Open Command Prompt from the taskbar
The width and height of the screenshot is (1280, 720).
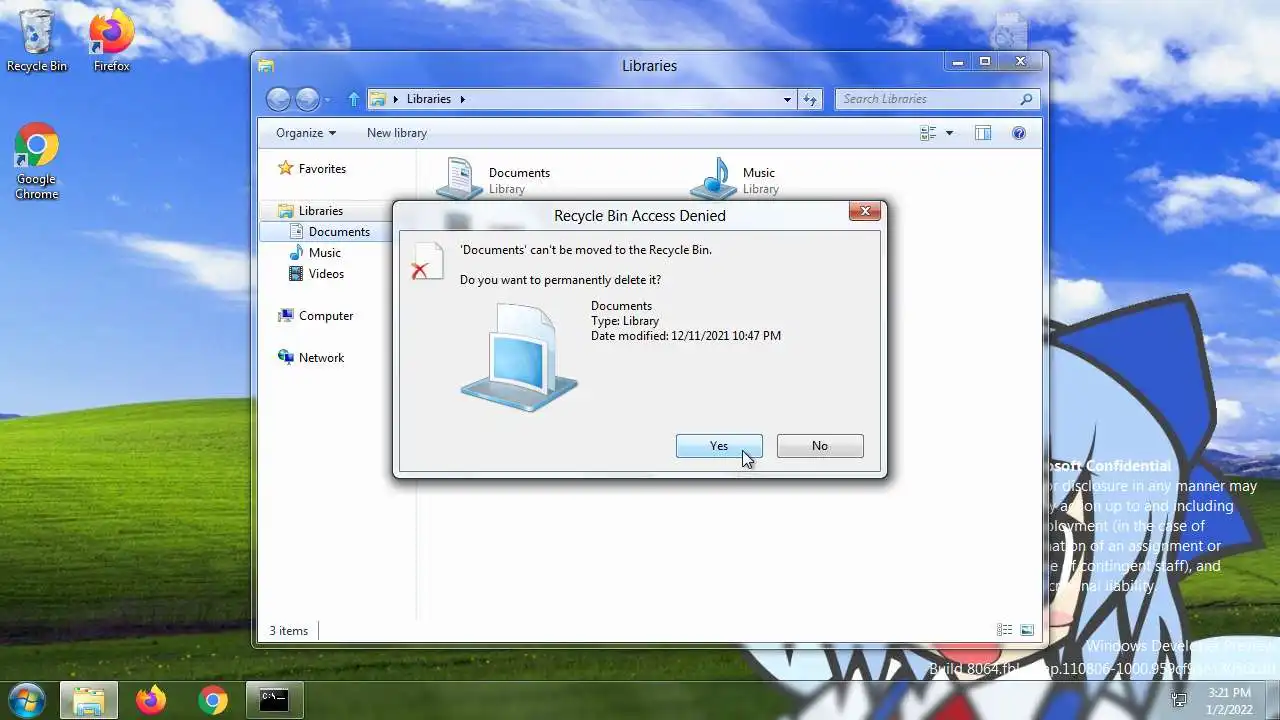[x=274, y=701]
